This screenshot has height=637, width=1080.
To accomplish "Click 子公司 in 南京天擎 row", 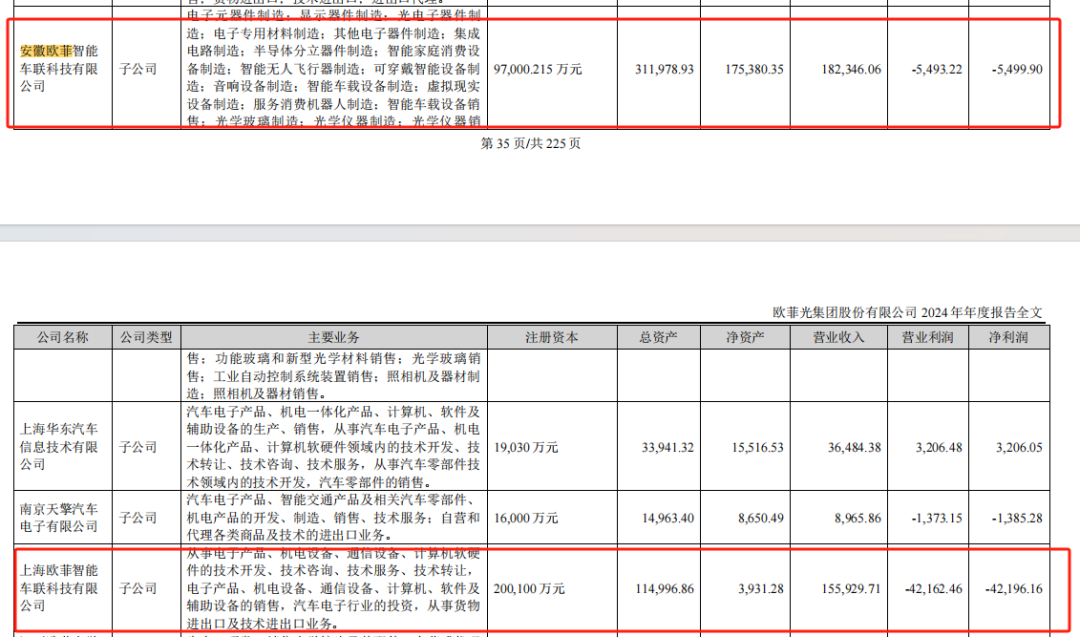I will (138, 518).
